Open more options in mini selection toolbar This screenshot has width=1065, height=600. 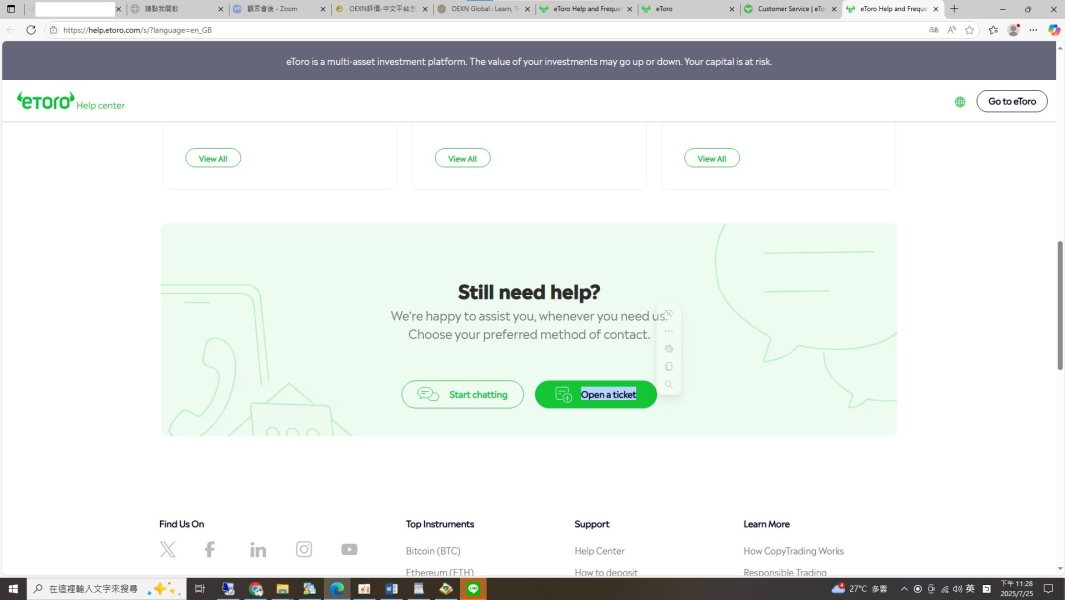pos(668,331)
